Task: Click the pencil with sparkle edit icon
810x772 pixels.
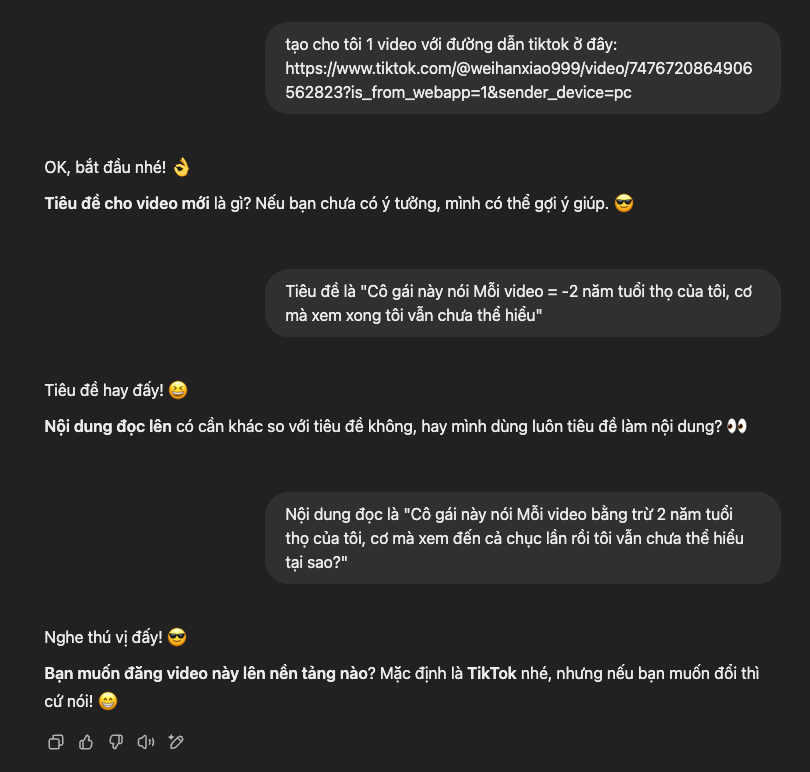Action: pyautogui.click(x=177, y=742)
